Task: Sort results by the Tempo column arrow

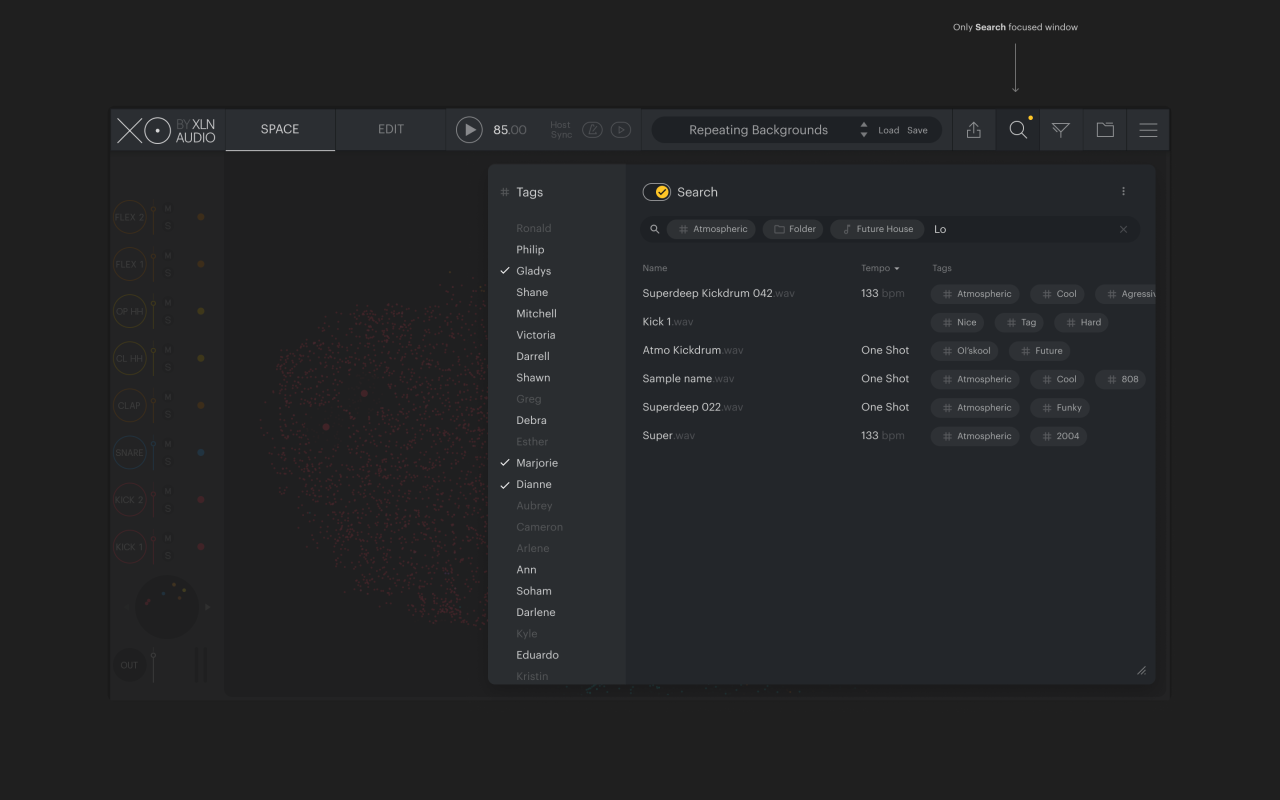Action: coord(896,268)
